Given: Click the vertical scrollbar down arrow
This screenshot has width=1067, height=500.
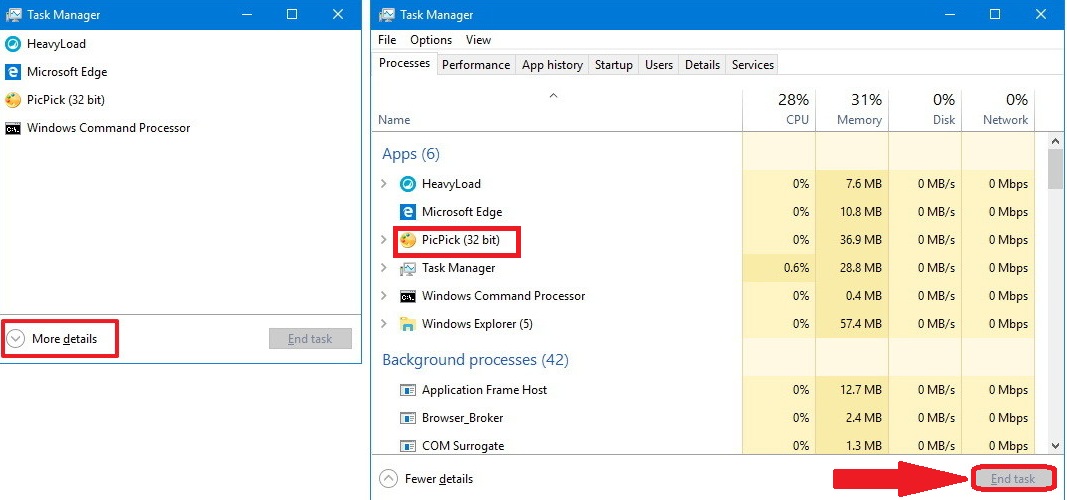Looking at the screenshot, I should click(1055, 445).
